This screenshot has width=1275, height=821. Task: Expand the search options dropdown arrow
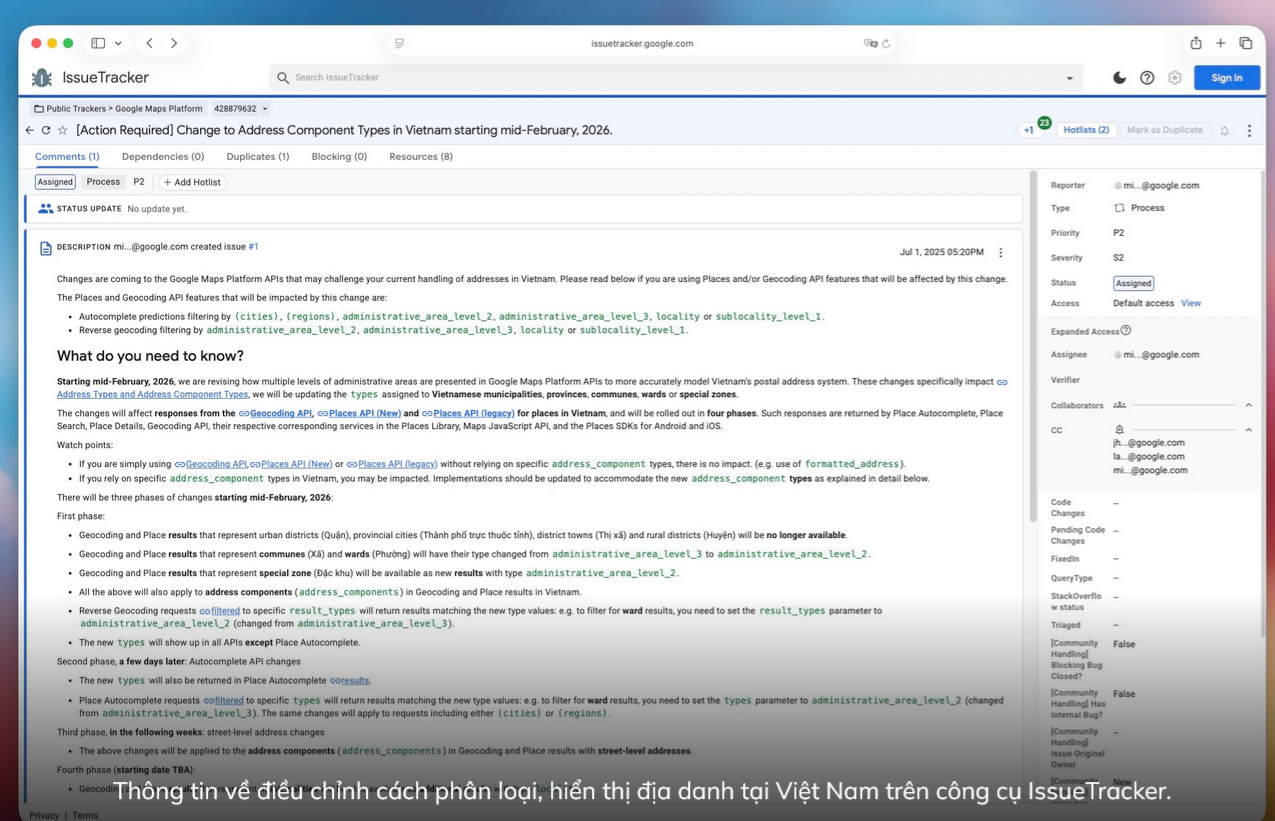[x=1069, y=78]
